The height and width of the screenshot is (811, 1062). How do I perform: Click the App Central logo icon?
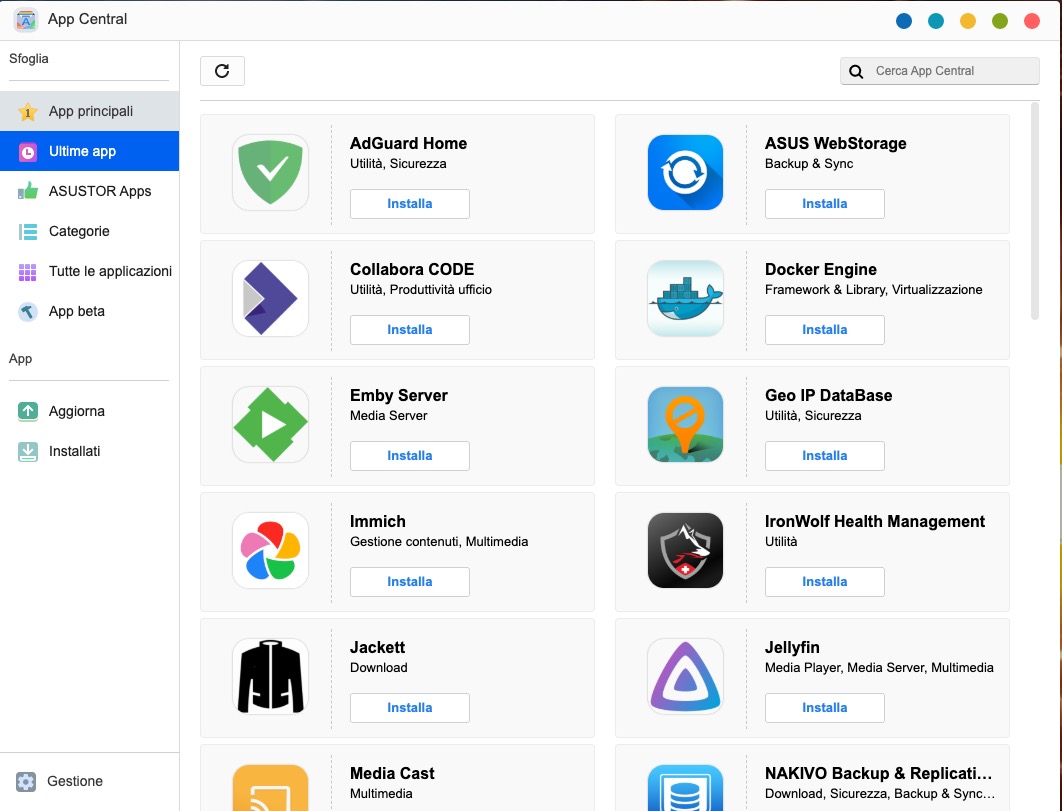pos(26,20)
